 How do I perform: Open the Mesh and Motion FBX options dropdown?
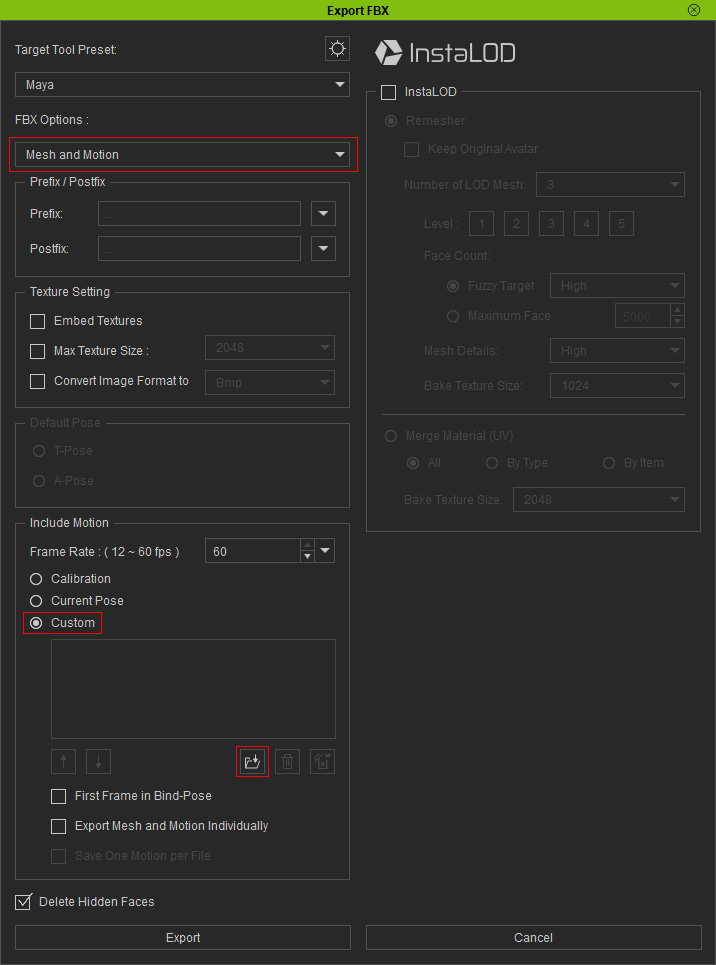[184, 155]
